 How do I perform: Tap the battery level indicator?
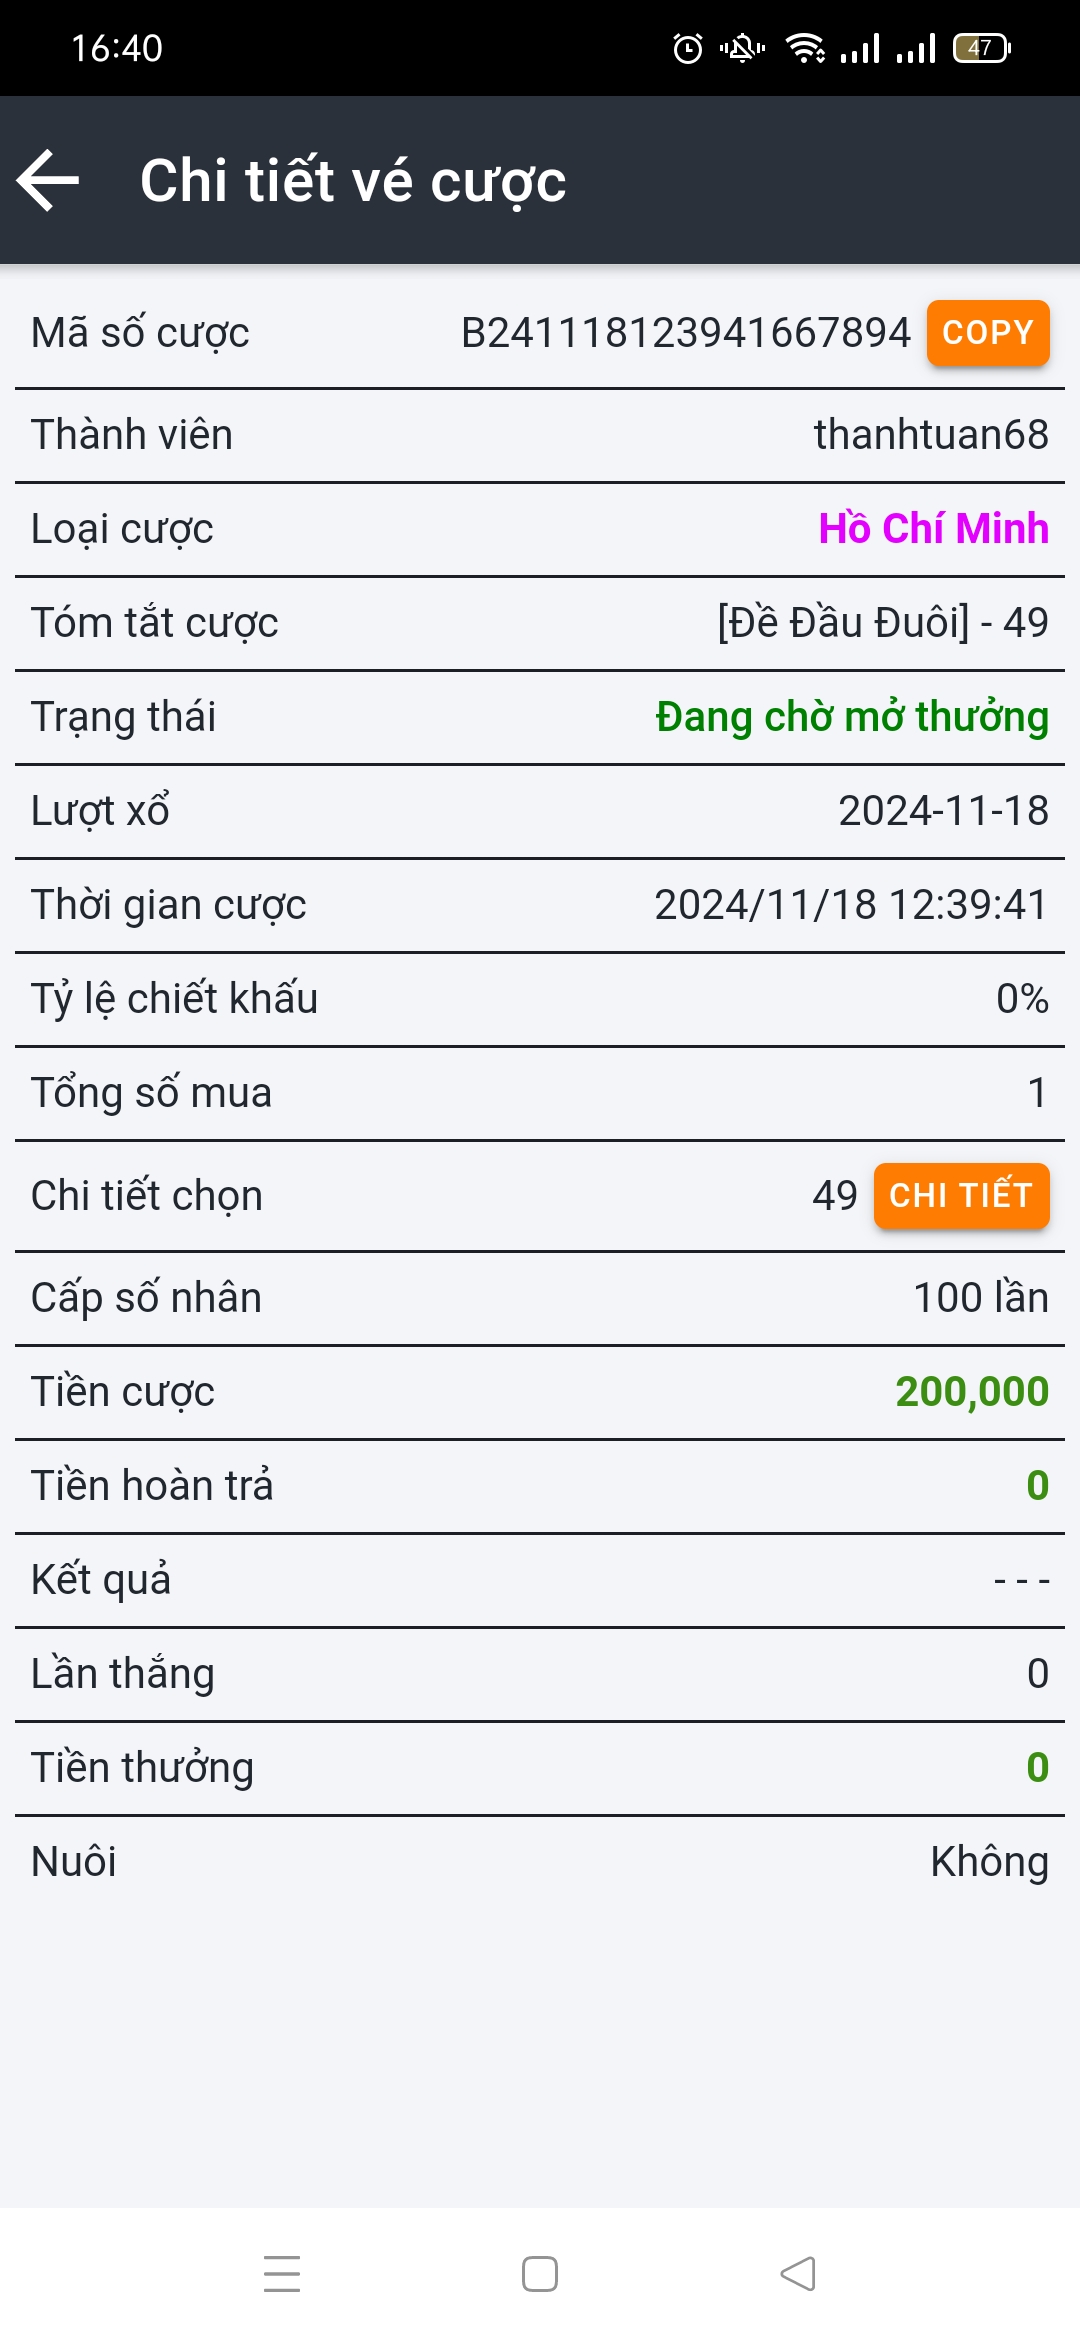point(982,48)
